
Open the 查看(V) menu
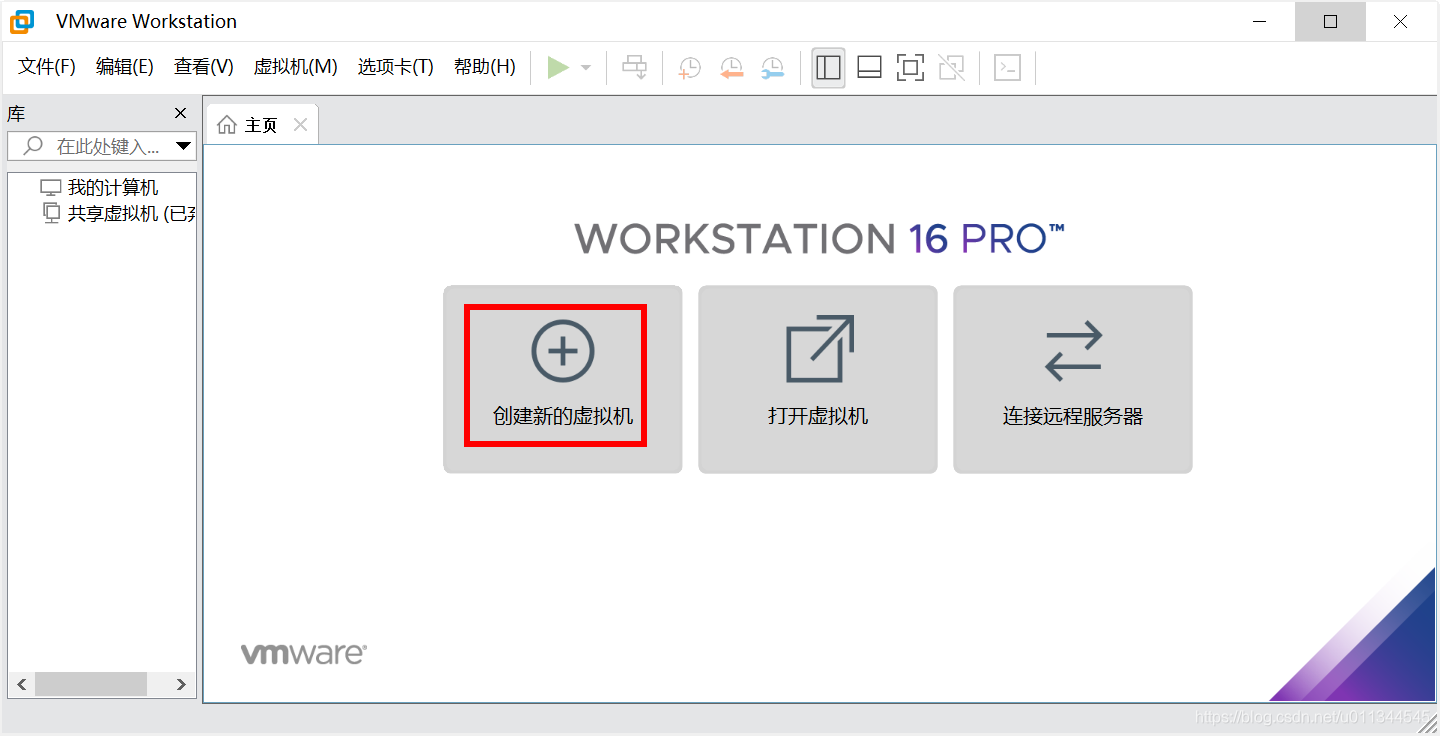tap(203, 67)
